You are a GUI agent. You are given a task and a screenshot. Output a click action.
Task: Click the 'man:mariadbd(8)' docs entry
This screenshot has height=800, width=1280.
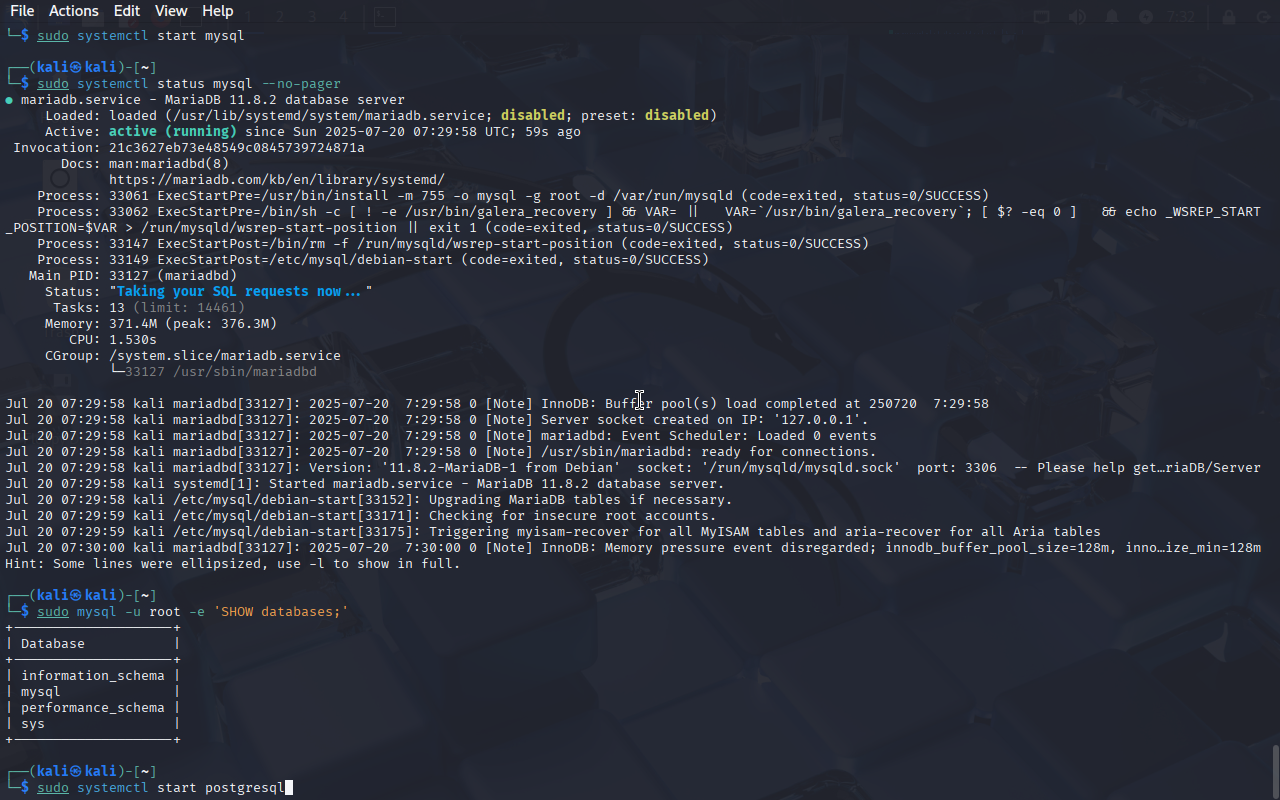(169, 164)
